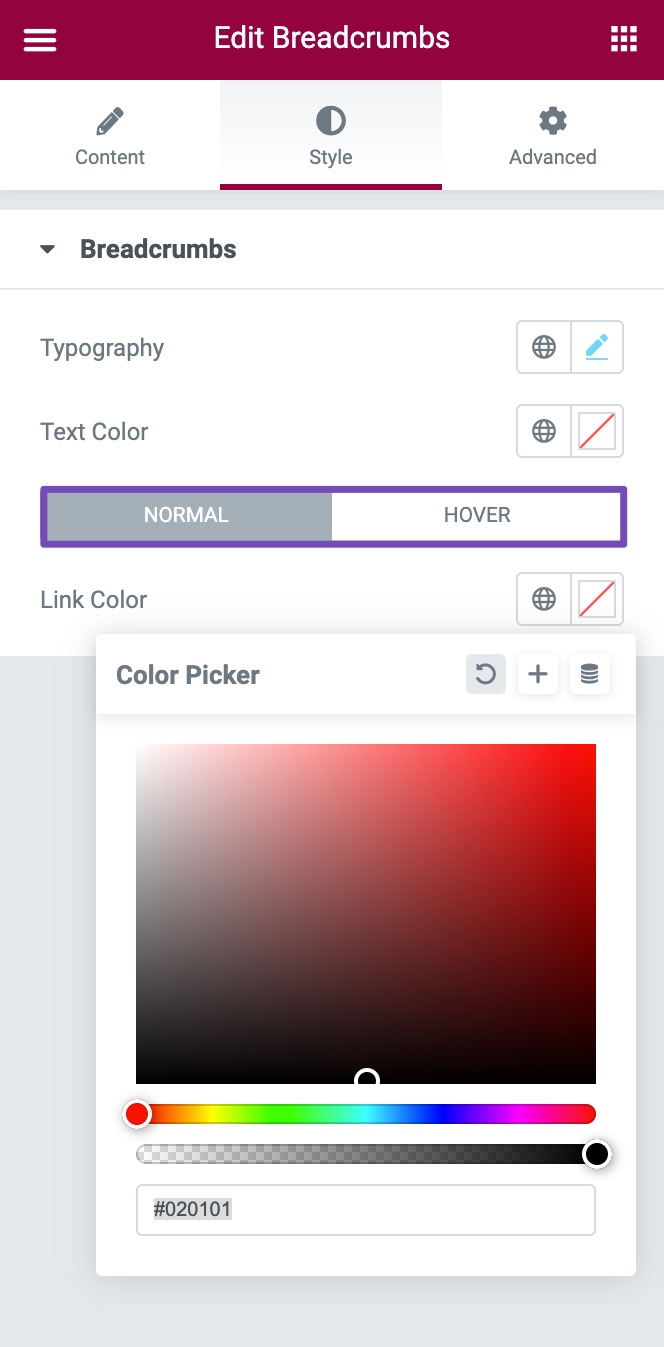The image size is (664, 1347).
Task: Switch to Hover state
Action: coord(477,516)
